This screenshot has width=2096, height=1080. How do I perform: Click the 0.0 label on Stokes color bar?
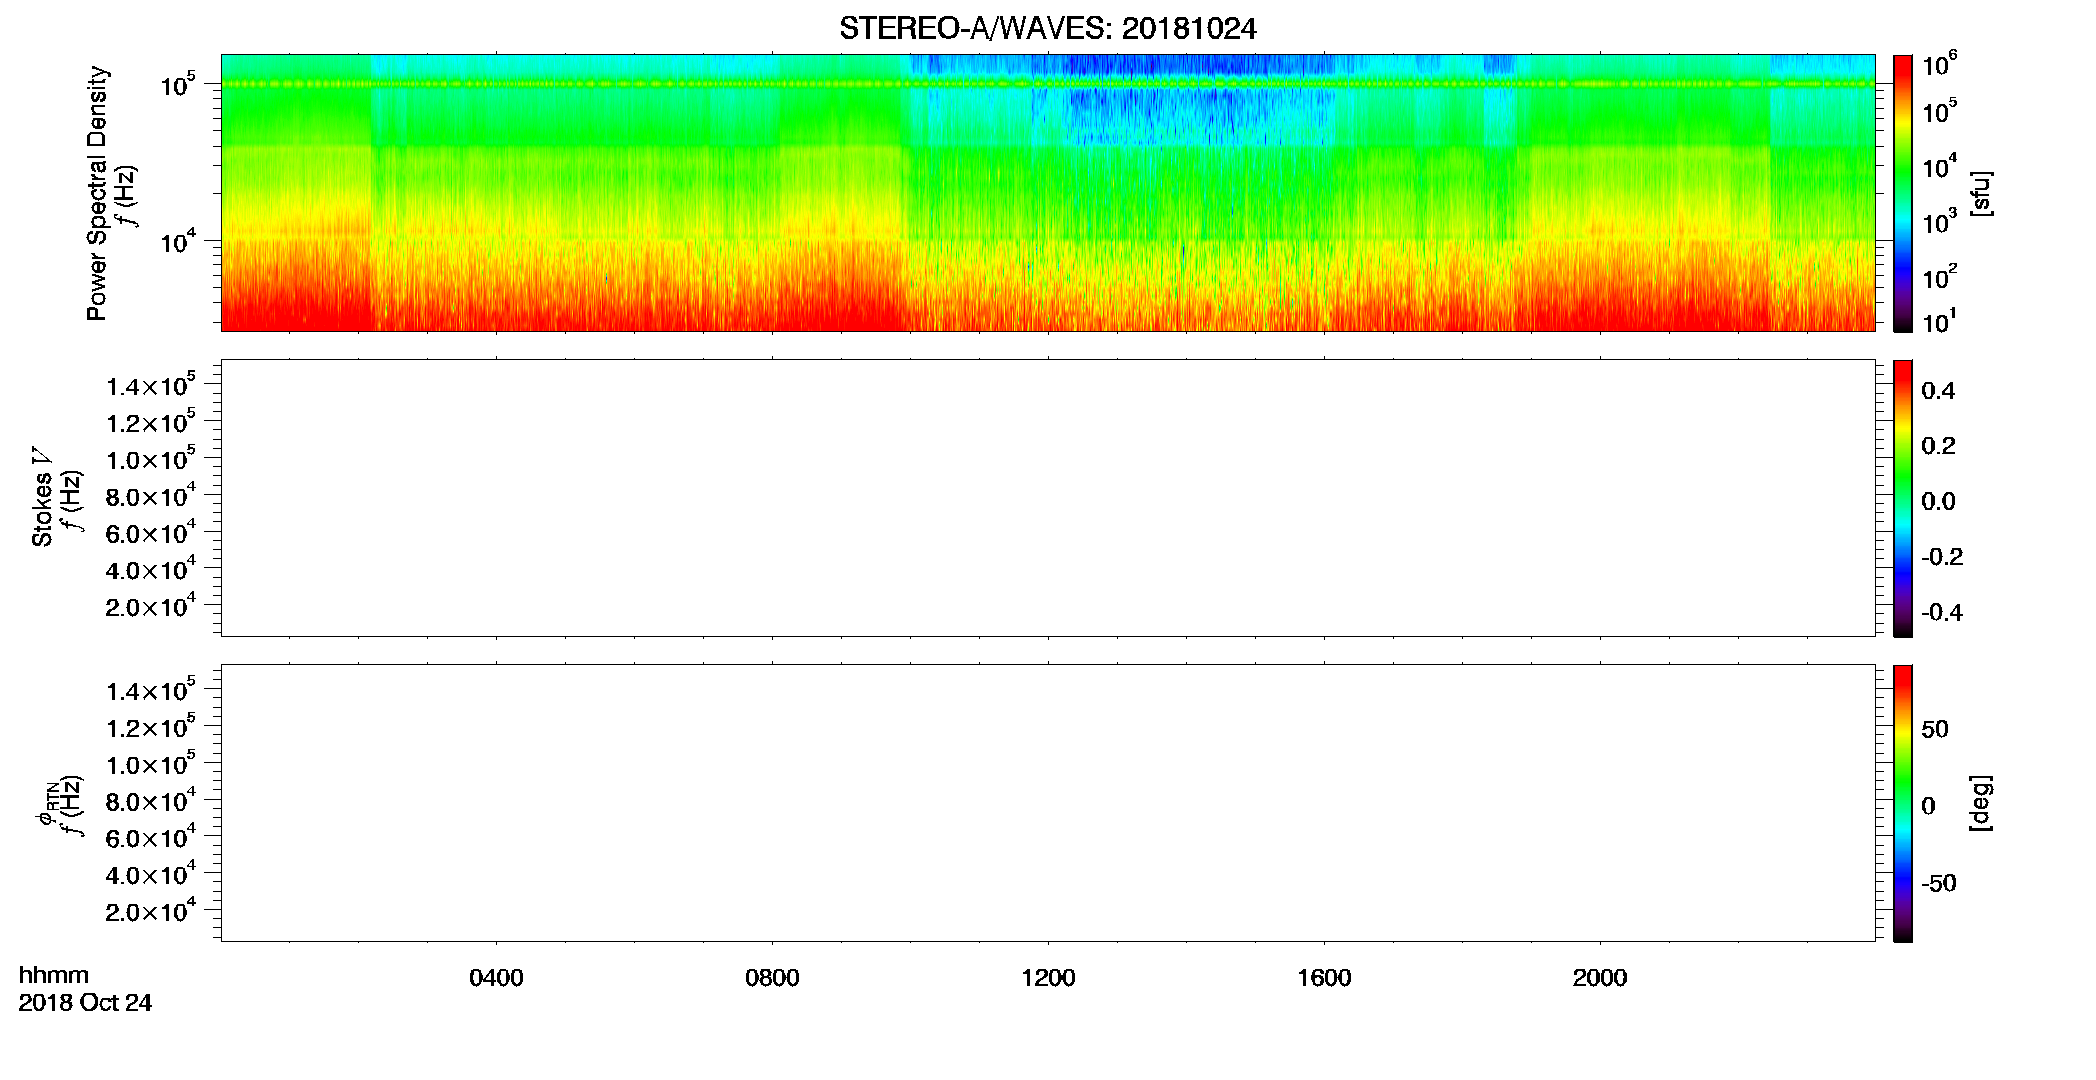click(1938, 502)
